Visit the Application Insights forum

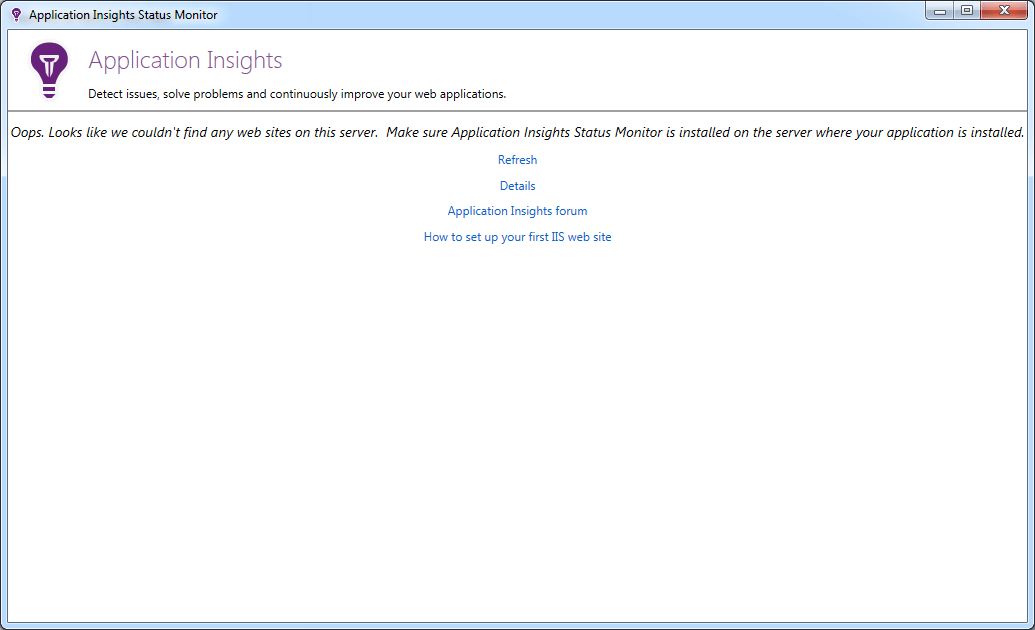[x=517, y=211]
